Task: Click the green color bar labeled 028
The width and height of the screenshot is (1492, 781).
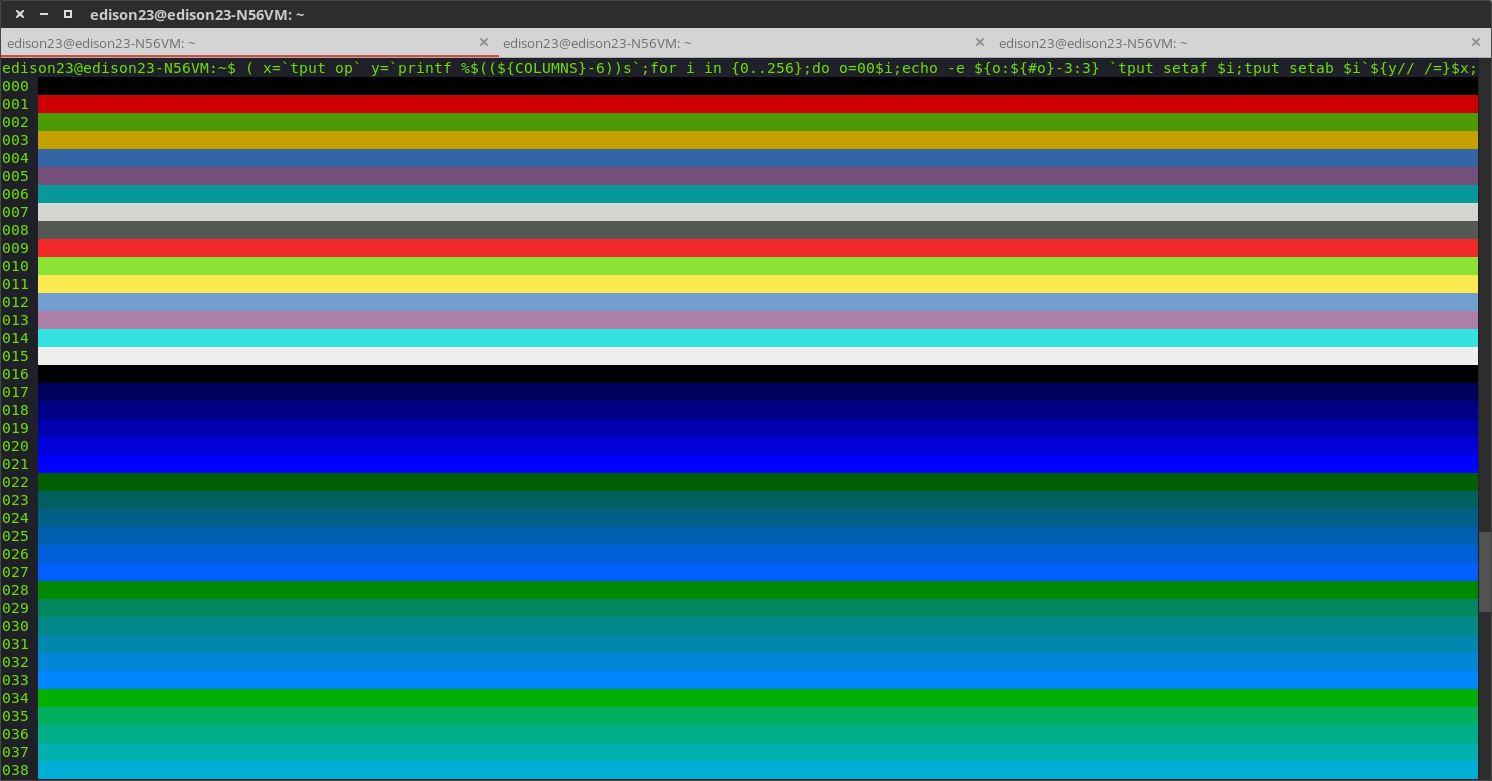Action: click(758, 590)
